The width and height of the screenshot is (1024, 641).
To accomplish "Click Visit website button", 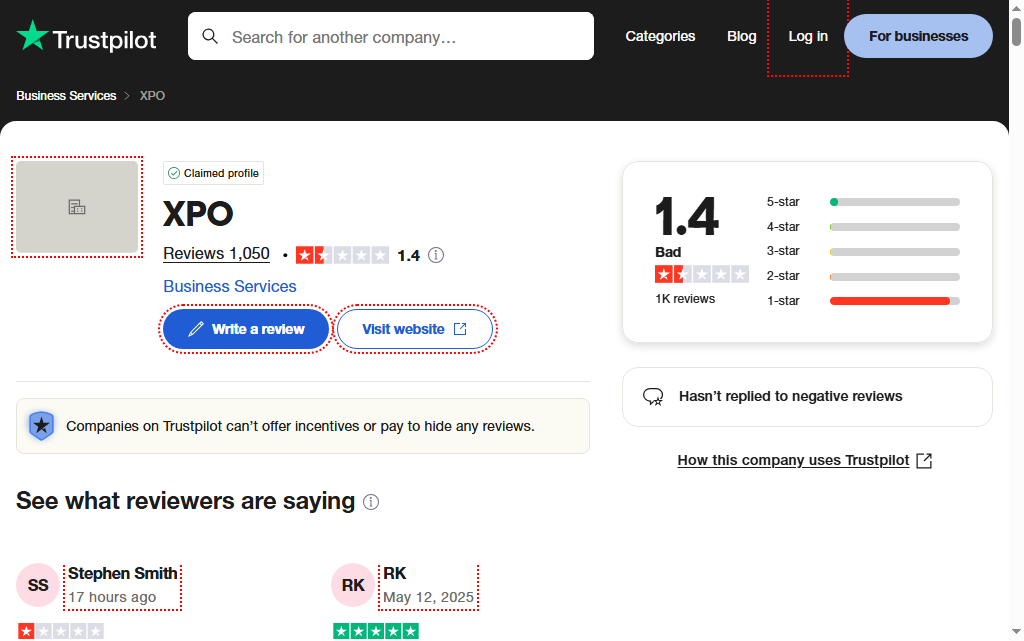I will click(415, 329).
